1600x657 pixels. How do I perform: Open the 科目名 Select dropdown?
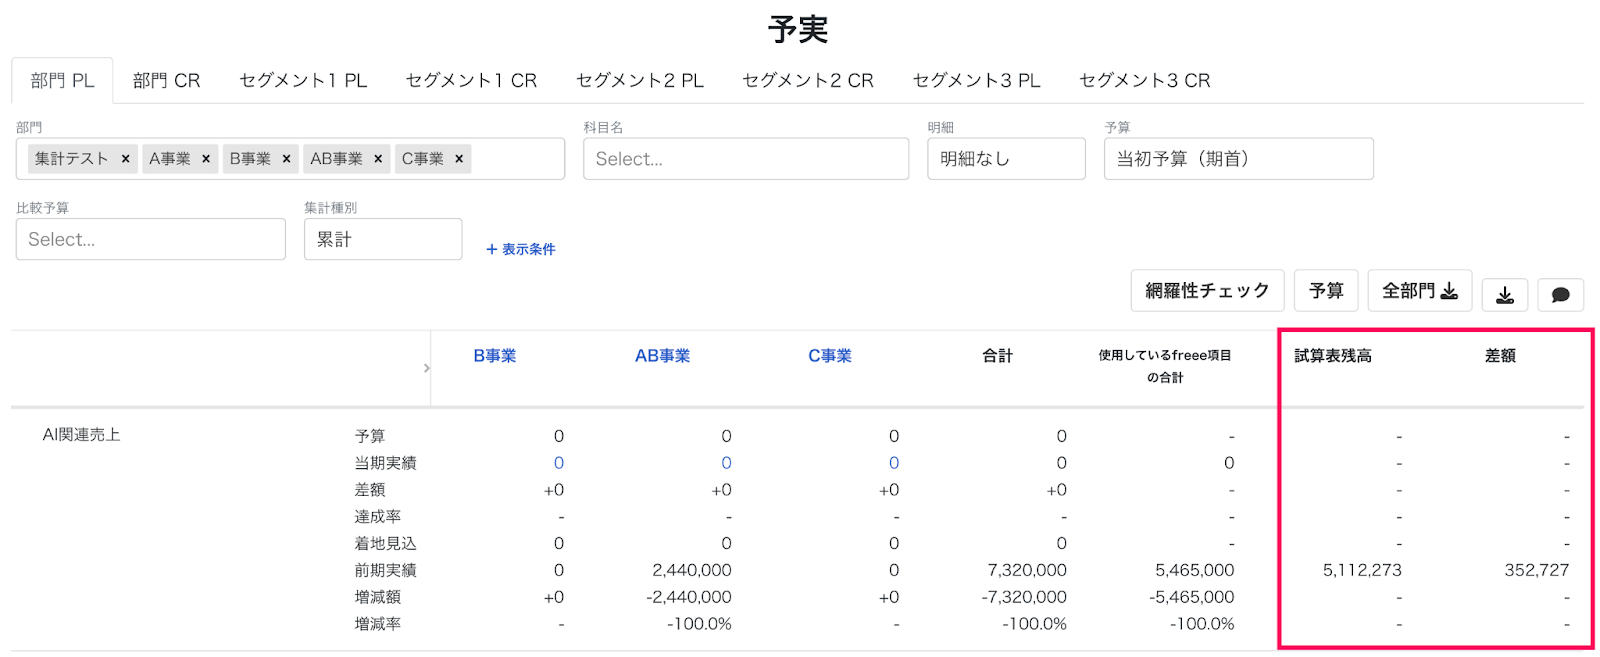pyautogui.click(x=746, y=159)
